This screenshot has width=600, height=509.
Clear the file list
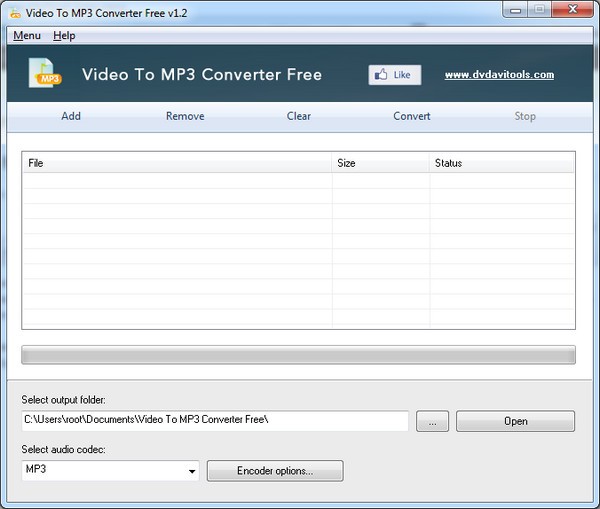(299, 116)
